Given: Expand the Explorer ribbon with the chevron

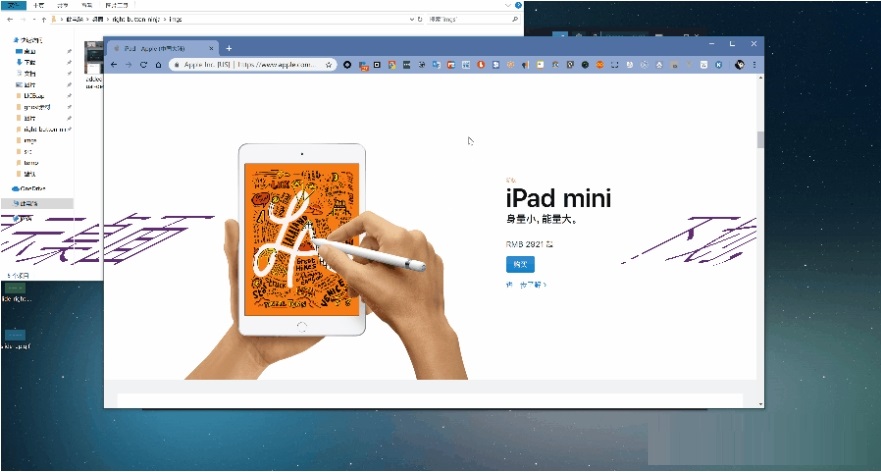Looking at the screenshot, I should 508,5.
